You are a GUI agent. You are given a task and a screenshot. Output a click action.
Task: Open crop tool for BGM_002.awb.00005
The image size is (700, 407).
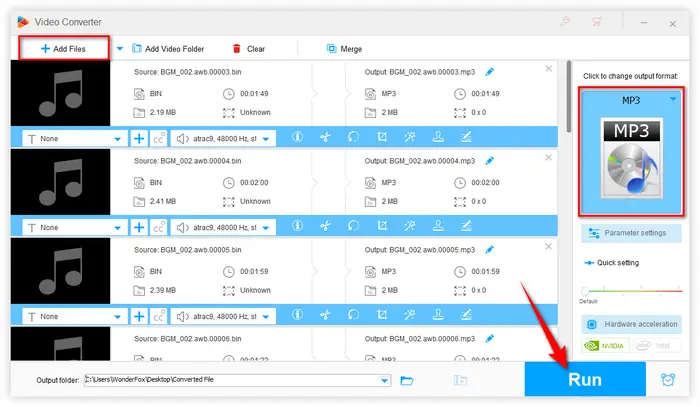click(x=382, y=315)
